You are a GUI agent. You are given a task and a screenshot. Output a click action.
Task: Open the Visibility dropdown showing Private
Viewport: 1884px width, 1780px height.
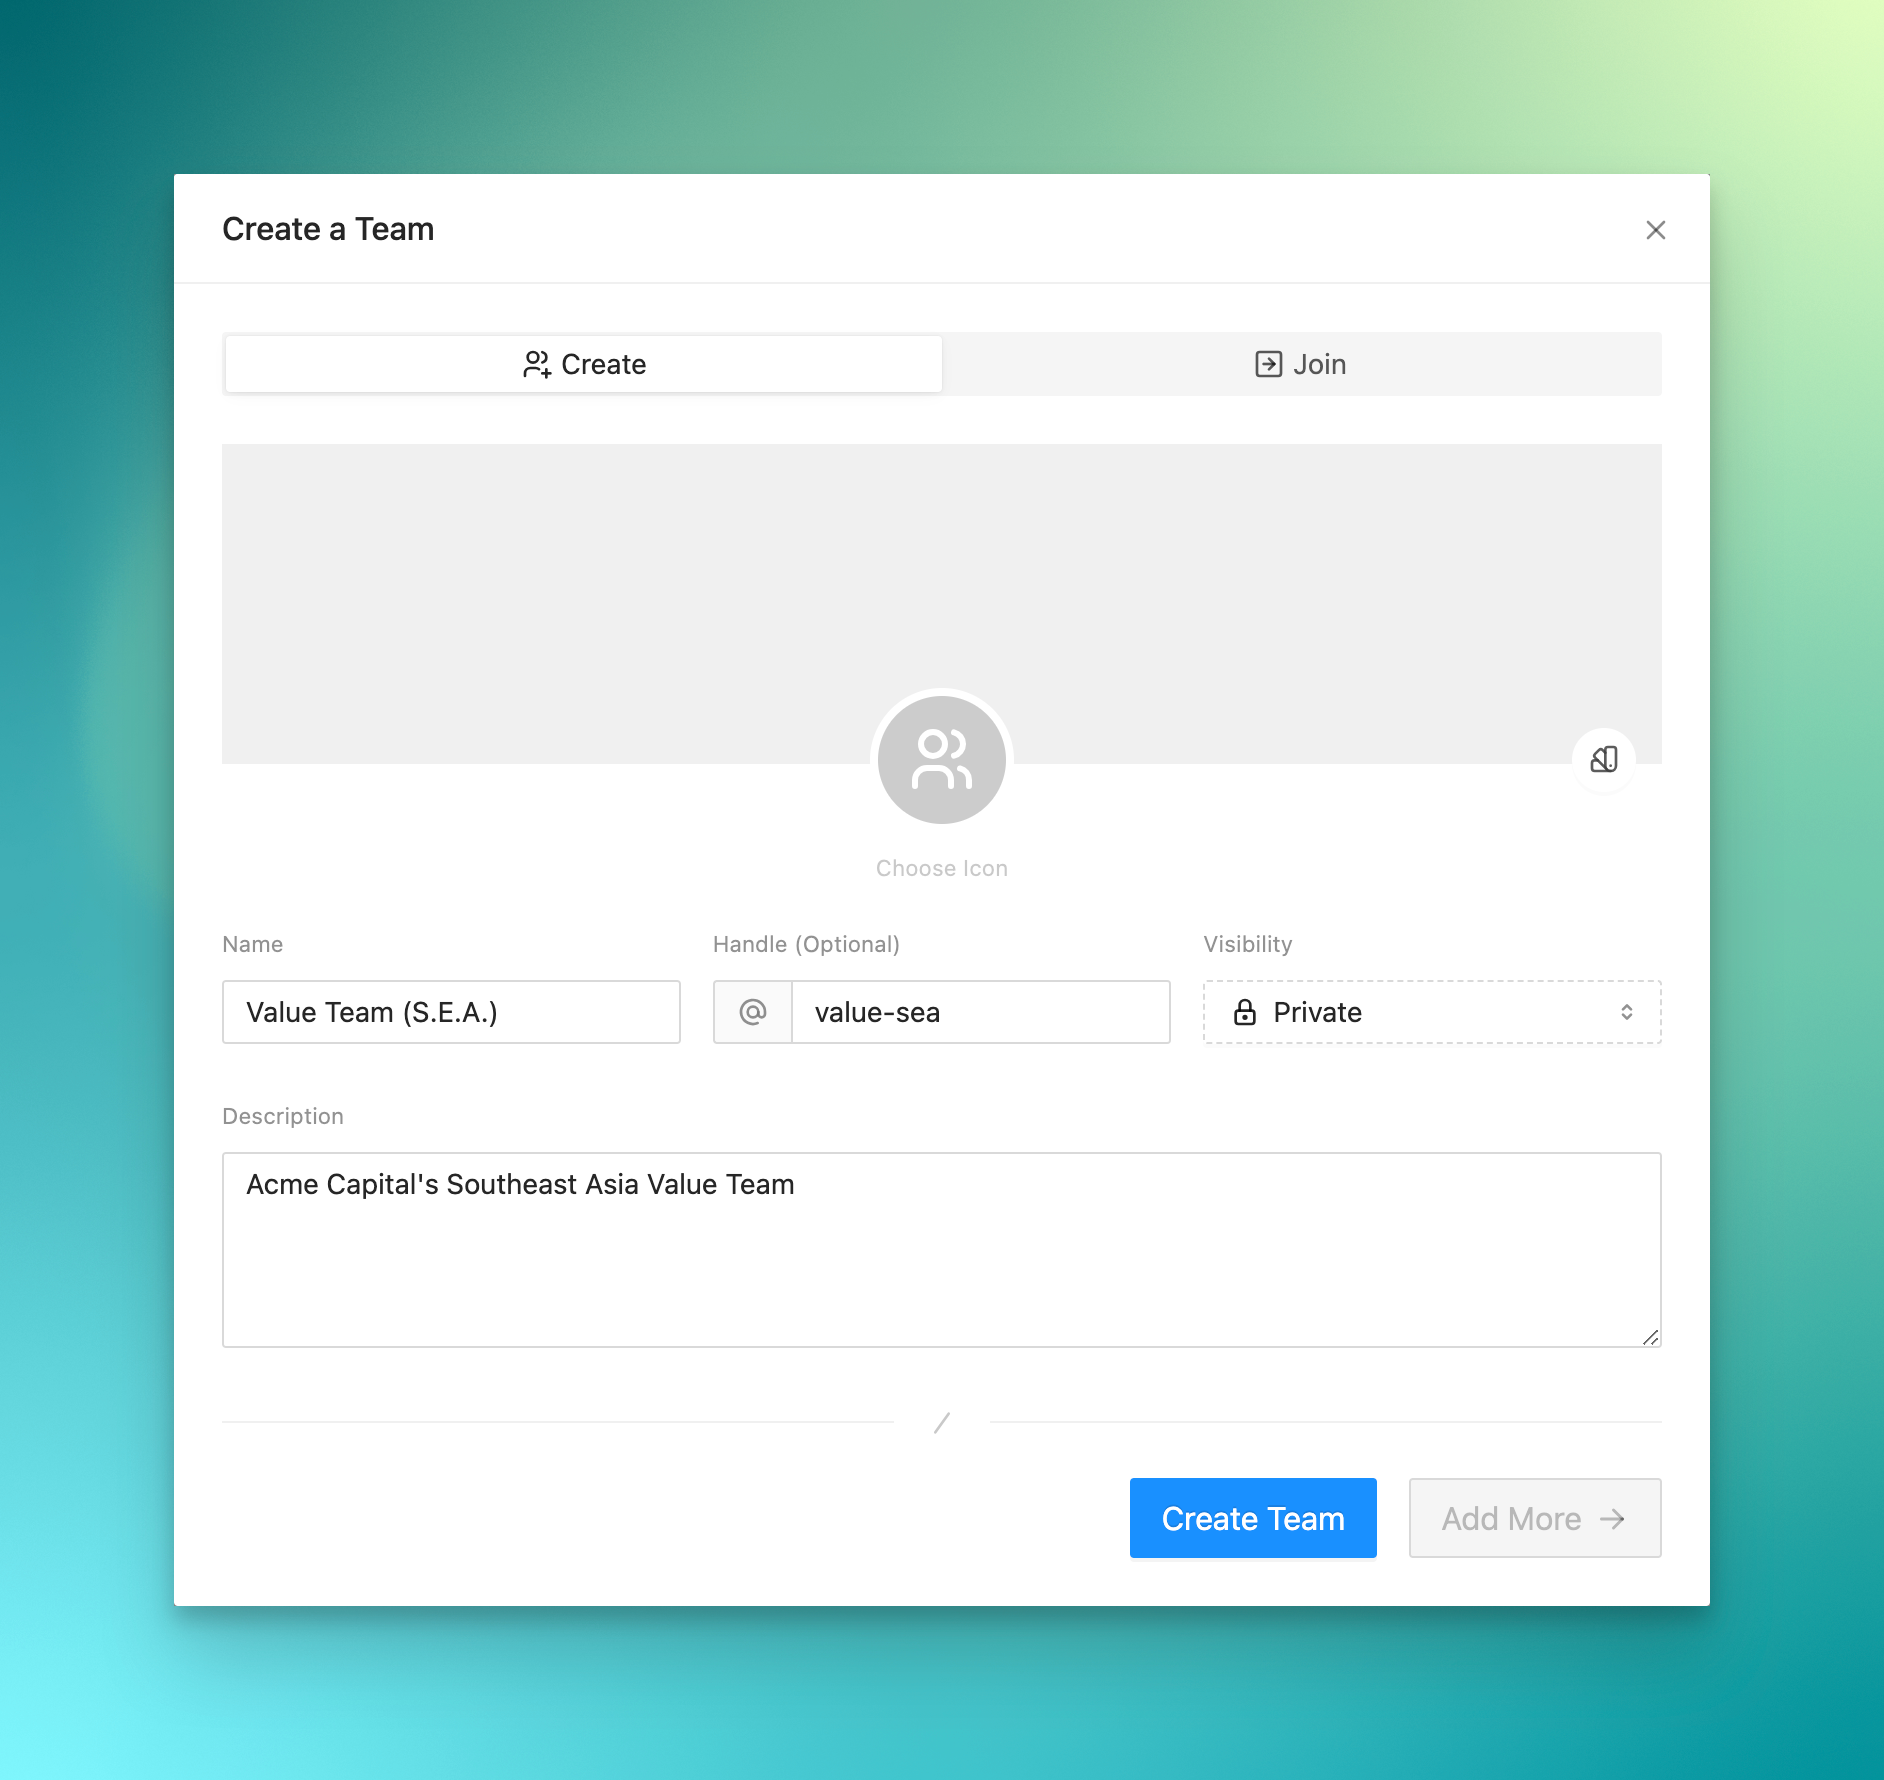pyautogui.click(x=1430, y=1012)
